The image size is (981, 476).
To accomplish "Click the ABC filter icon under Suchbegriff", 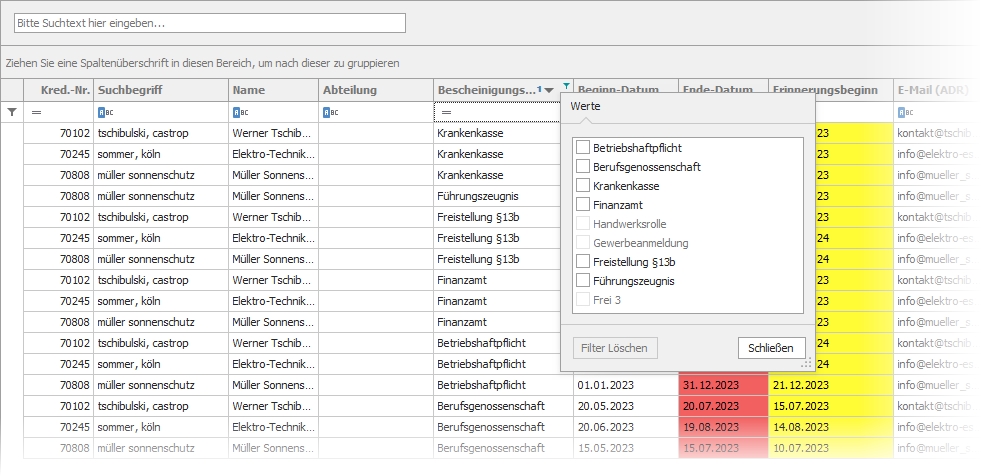I will click(103, 112).
